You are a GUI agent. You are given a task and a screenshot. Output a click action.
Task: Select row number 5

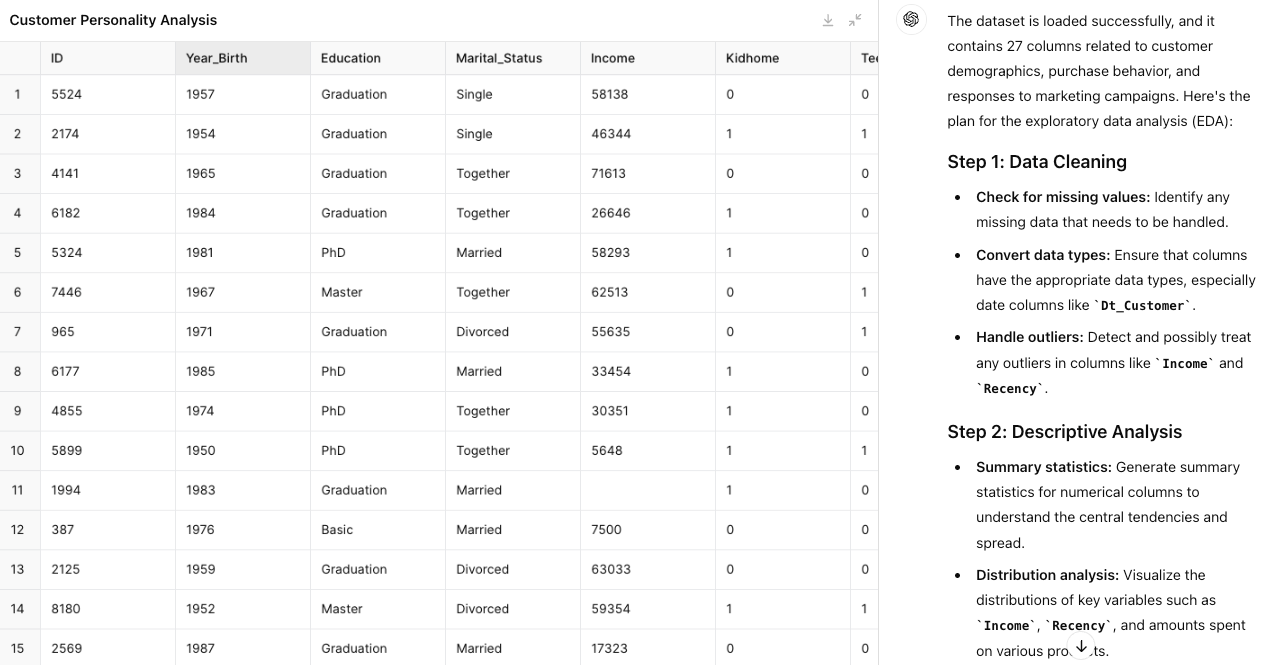(18, 253)
